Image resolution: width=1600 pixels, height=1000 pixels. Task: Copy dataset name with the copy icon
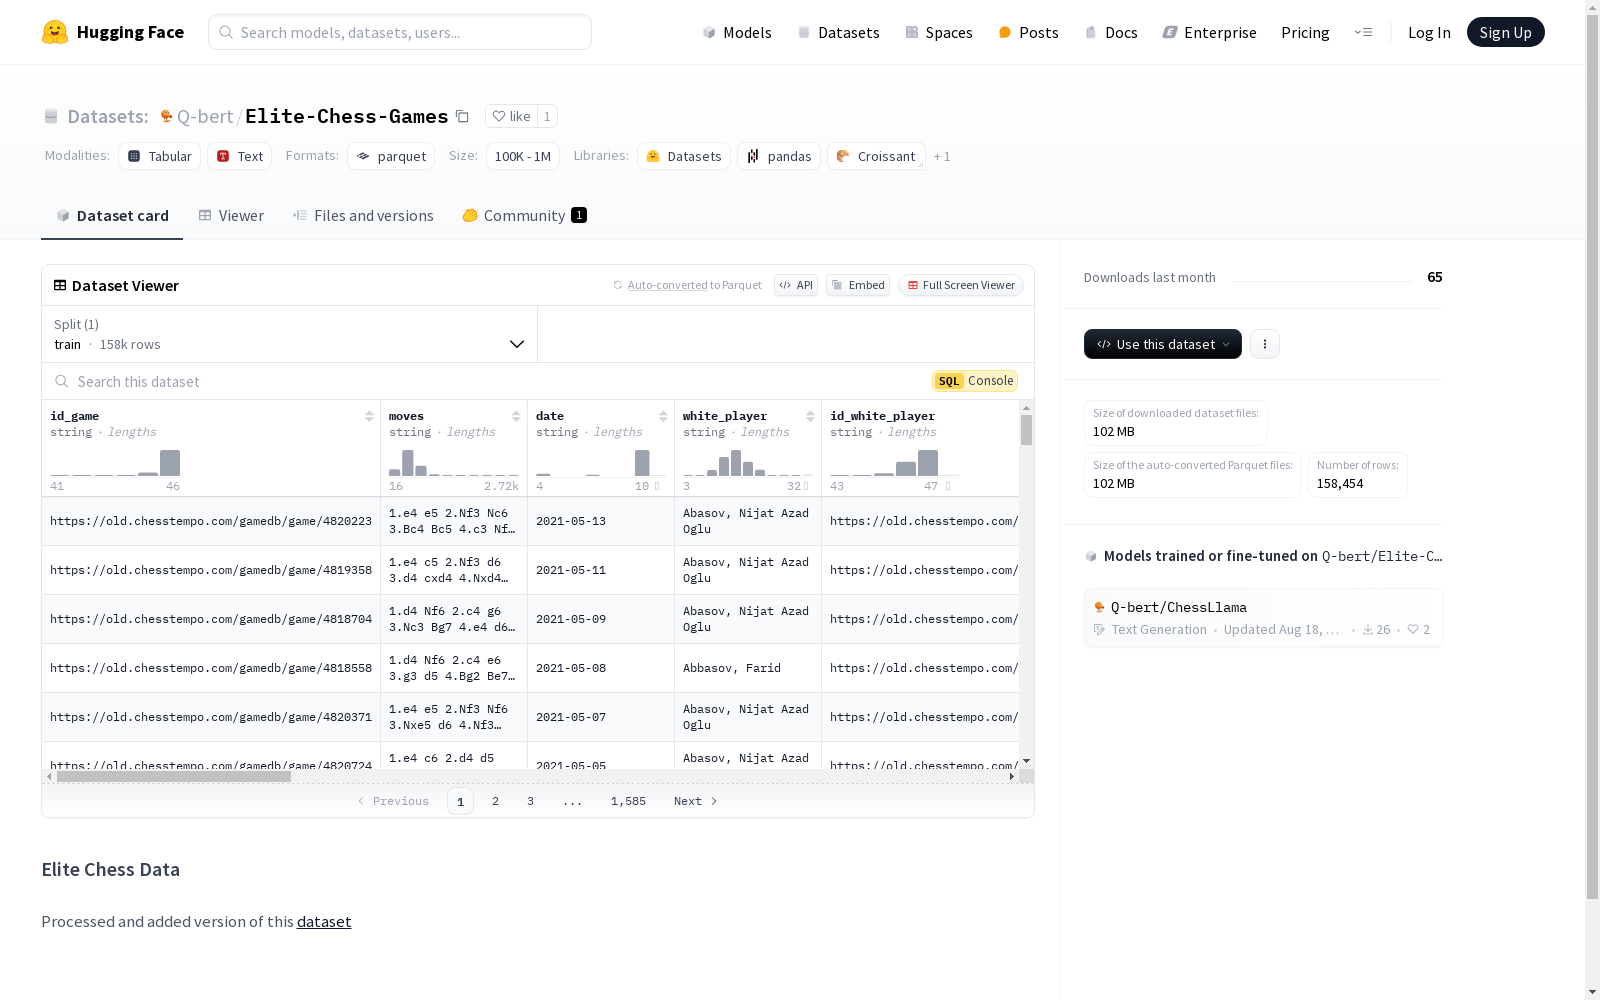462,116
